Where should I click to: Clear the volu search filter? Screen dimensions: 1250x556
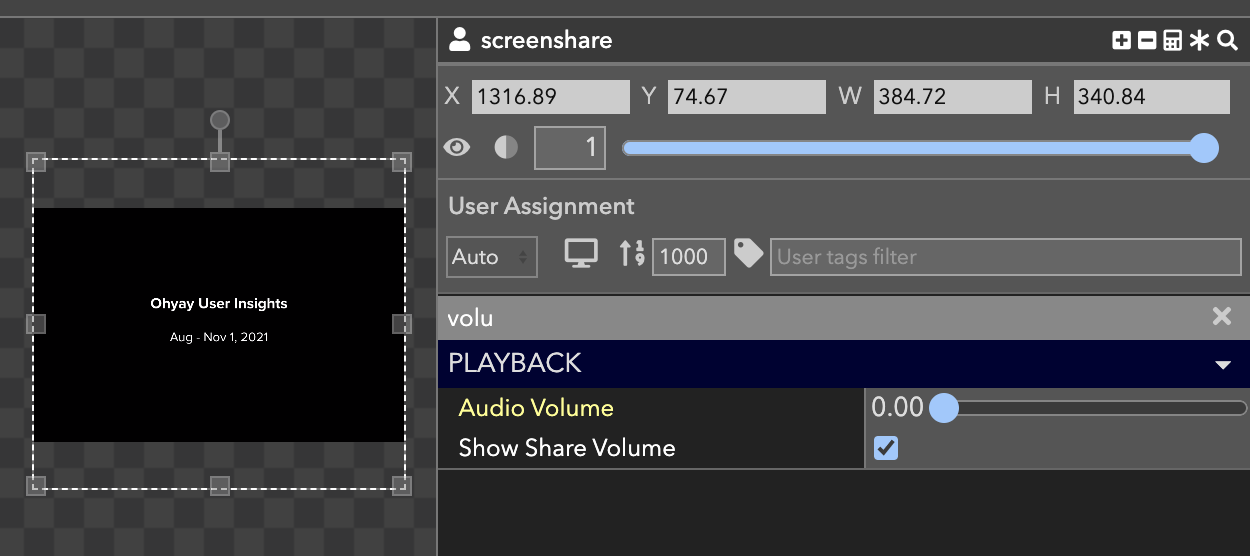(x=1222, y=317)
